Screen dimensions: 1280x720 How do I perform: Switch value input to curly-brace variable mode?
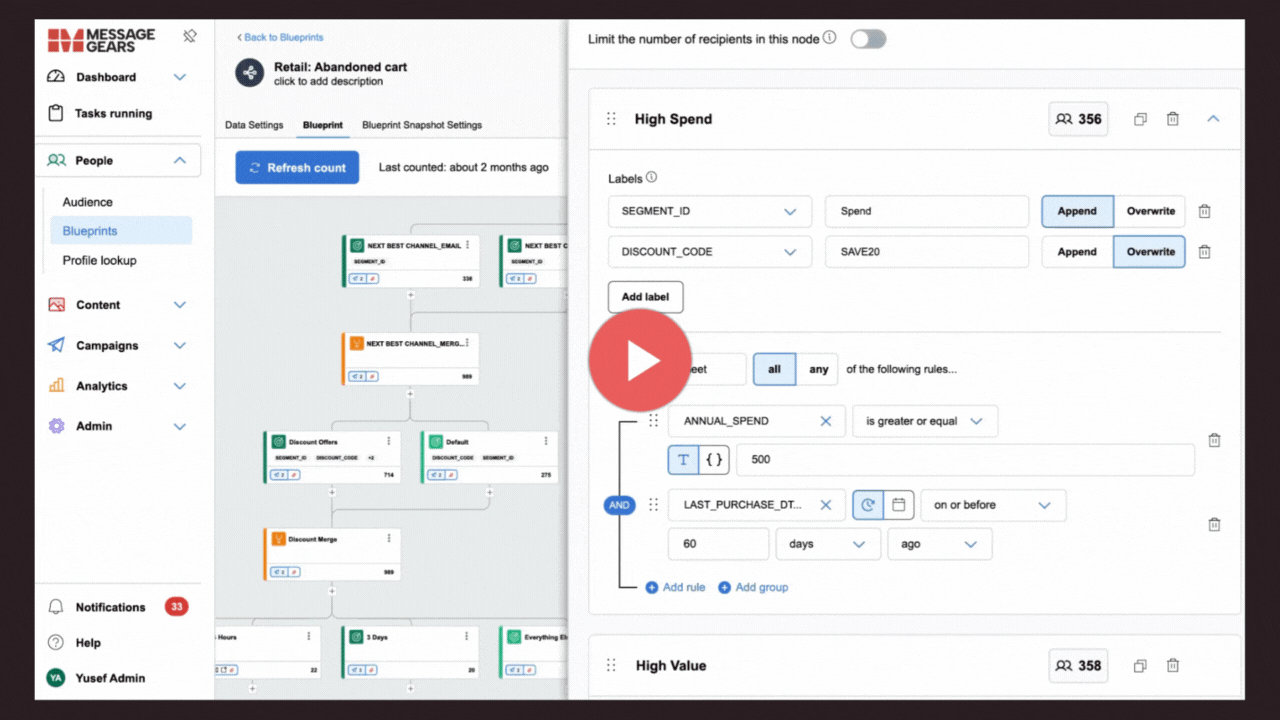point(714,460)
